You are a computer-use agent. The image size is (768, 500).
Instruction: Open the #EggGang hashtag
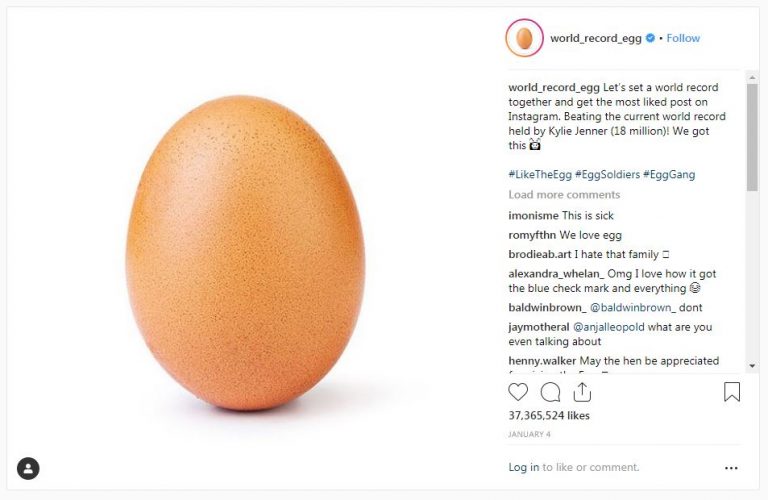coord(670,174)
